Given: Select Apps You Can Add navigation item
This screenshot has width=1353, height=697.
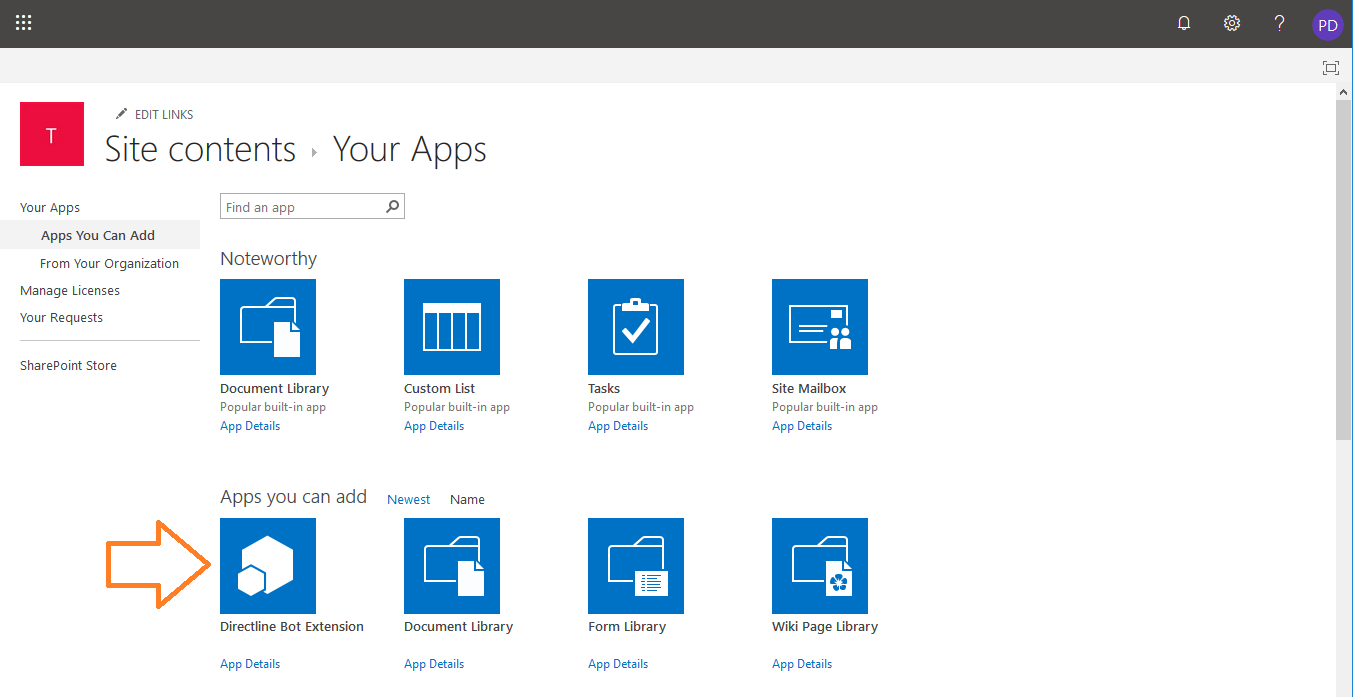Looking at the screenshot, I should (98, 235).
